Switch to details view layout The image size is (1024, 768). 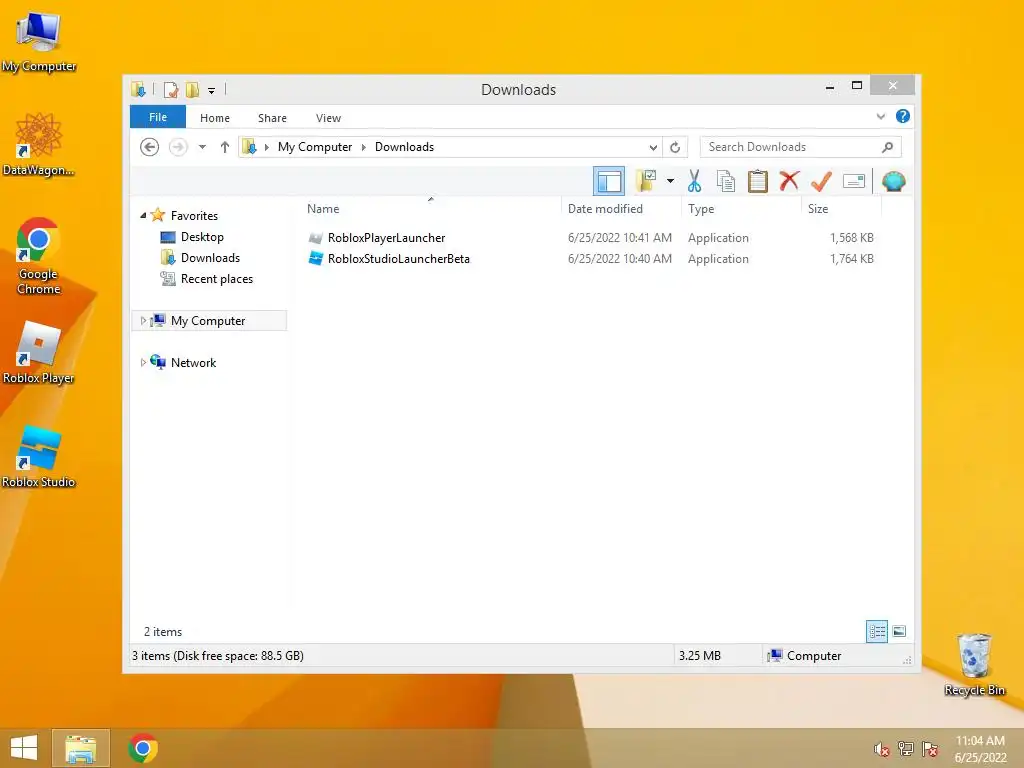pyautogui.click(x=877, y=631)
